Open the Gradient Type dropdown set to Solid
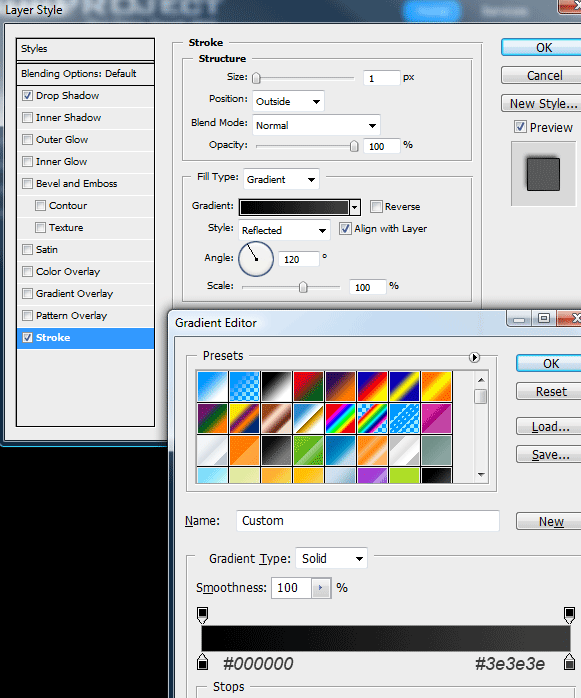 pyautogui.click(x=331, y=558)
